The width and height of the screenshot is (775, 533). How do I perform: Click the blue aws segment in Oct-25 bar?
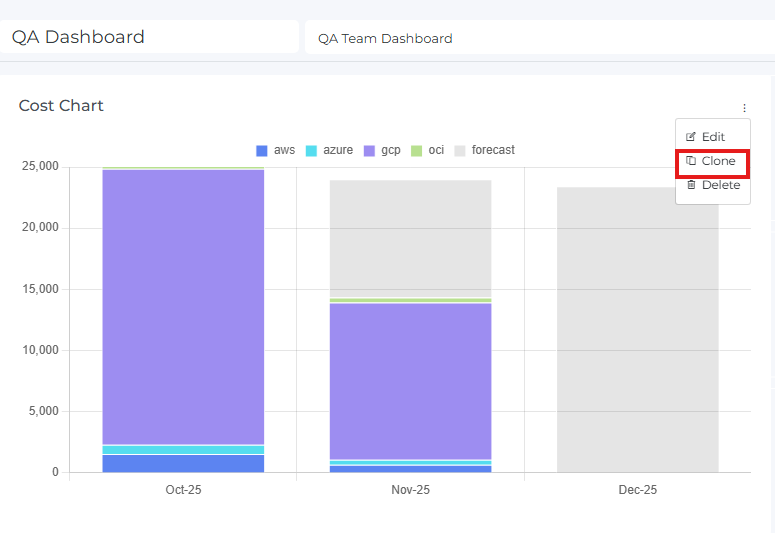(x=183, y=463)
